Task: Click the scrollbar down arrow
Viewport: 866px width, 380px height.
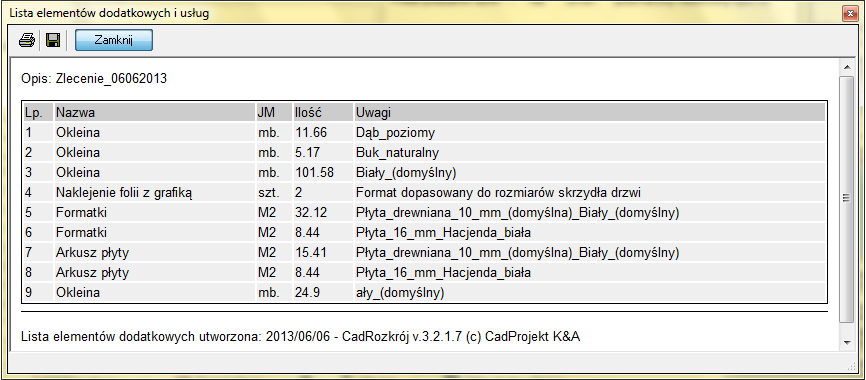Action: pos(847,343)
